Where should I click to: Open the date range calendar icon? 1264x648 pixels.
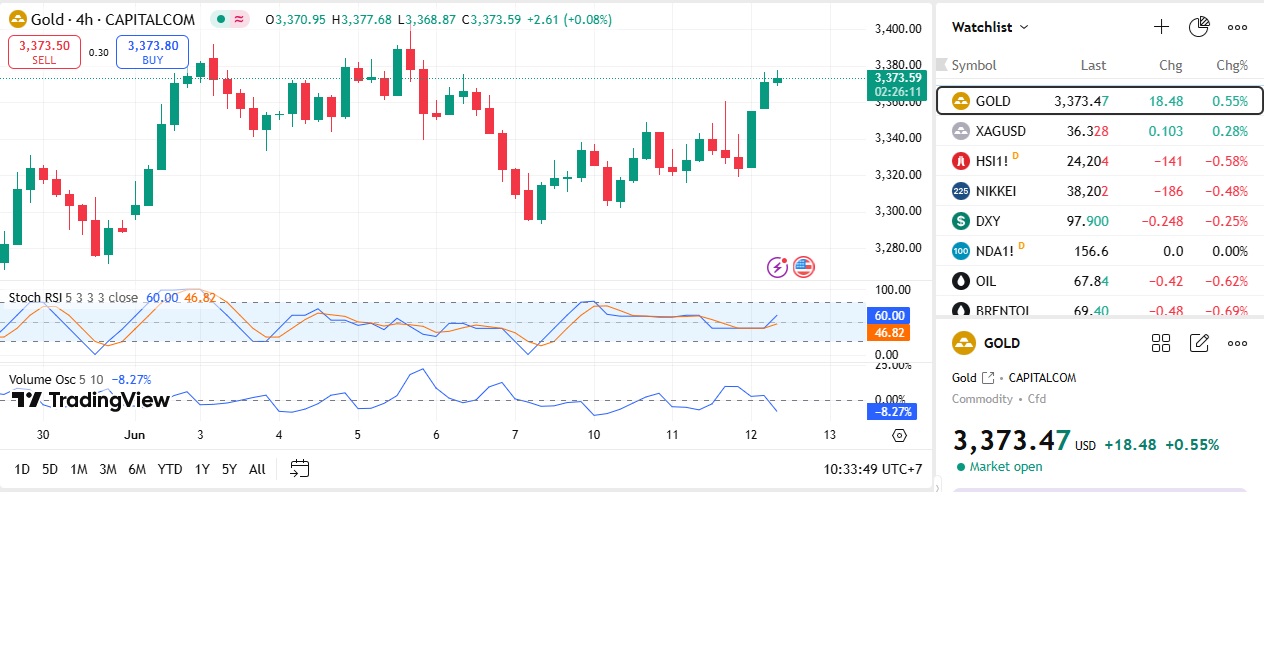[300, 468]
